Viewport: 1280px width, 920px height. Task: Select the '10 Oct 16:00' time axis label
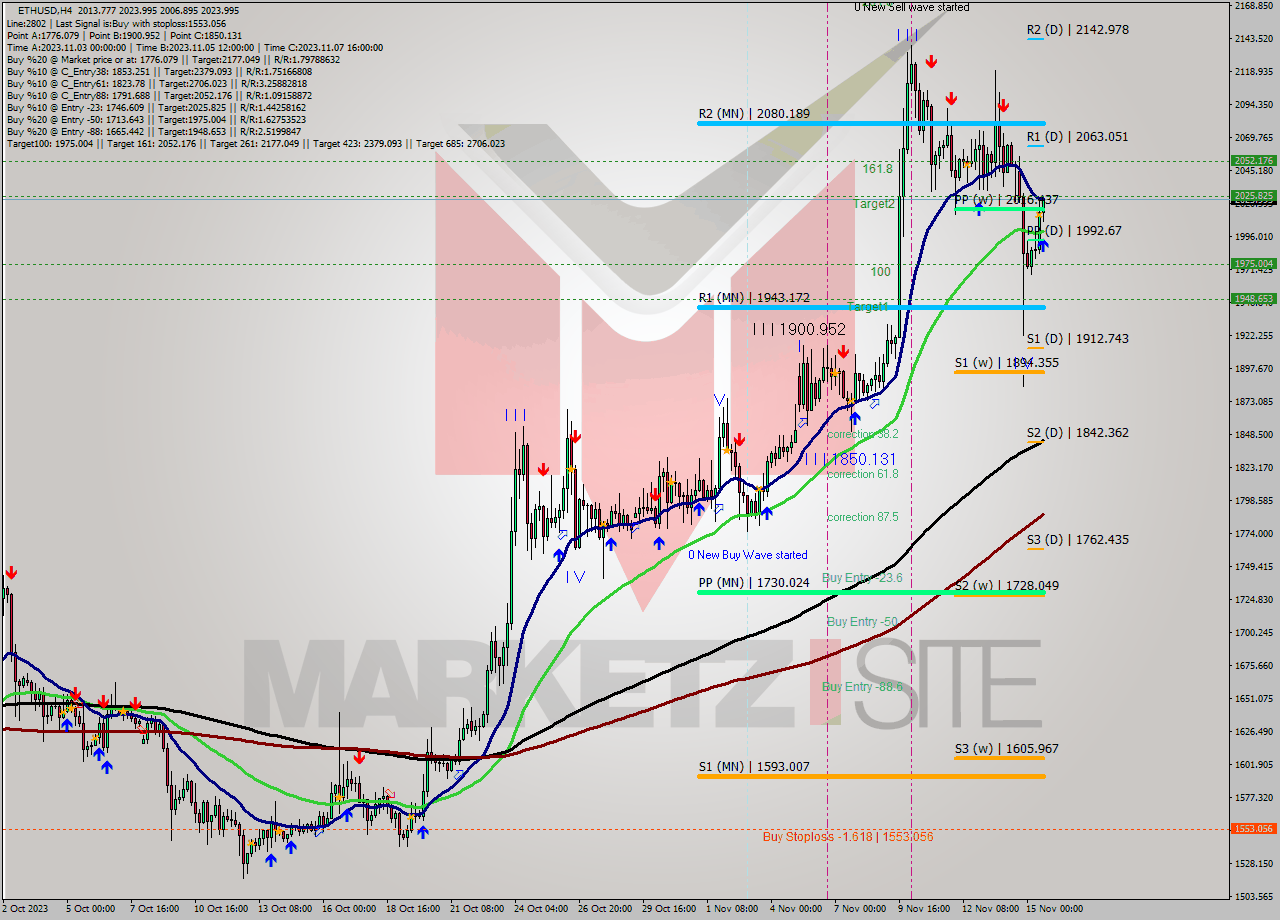tap(221, 909)
